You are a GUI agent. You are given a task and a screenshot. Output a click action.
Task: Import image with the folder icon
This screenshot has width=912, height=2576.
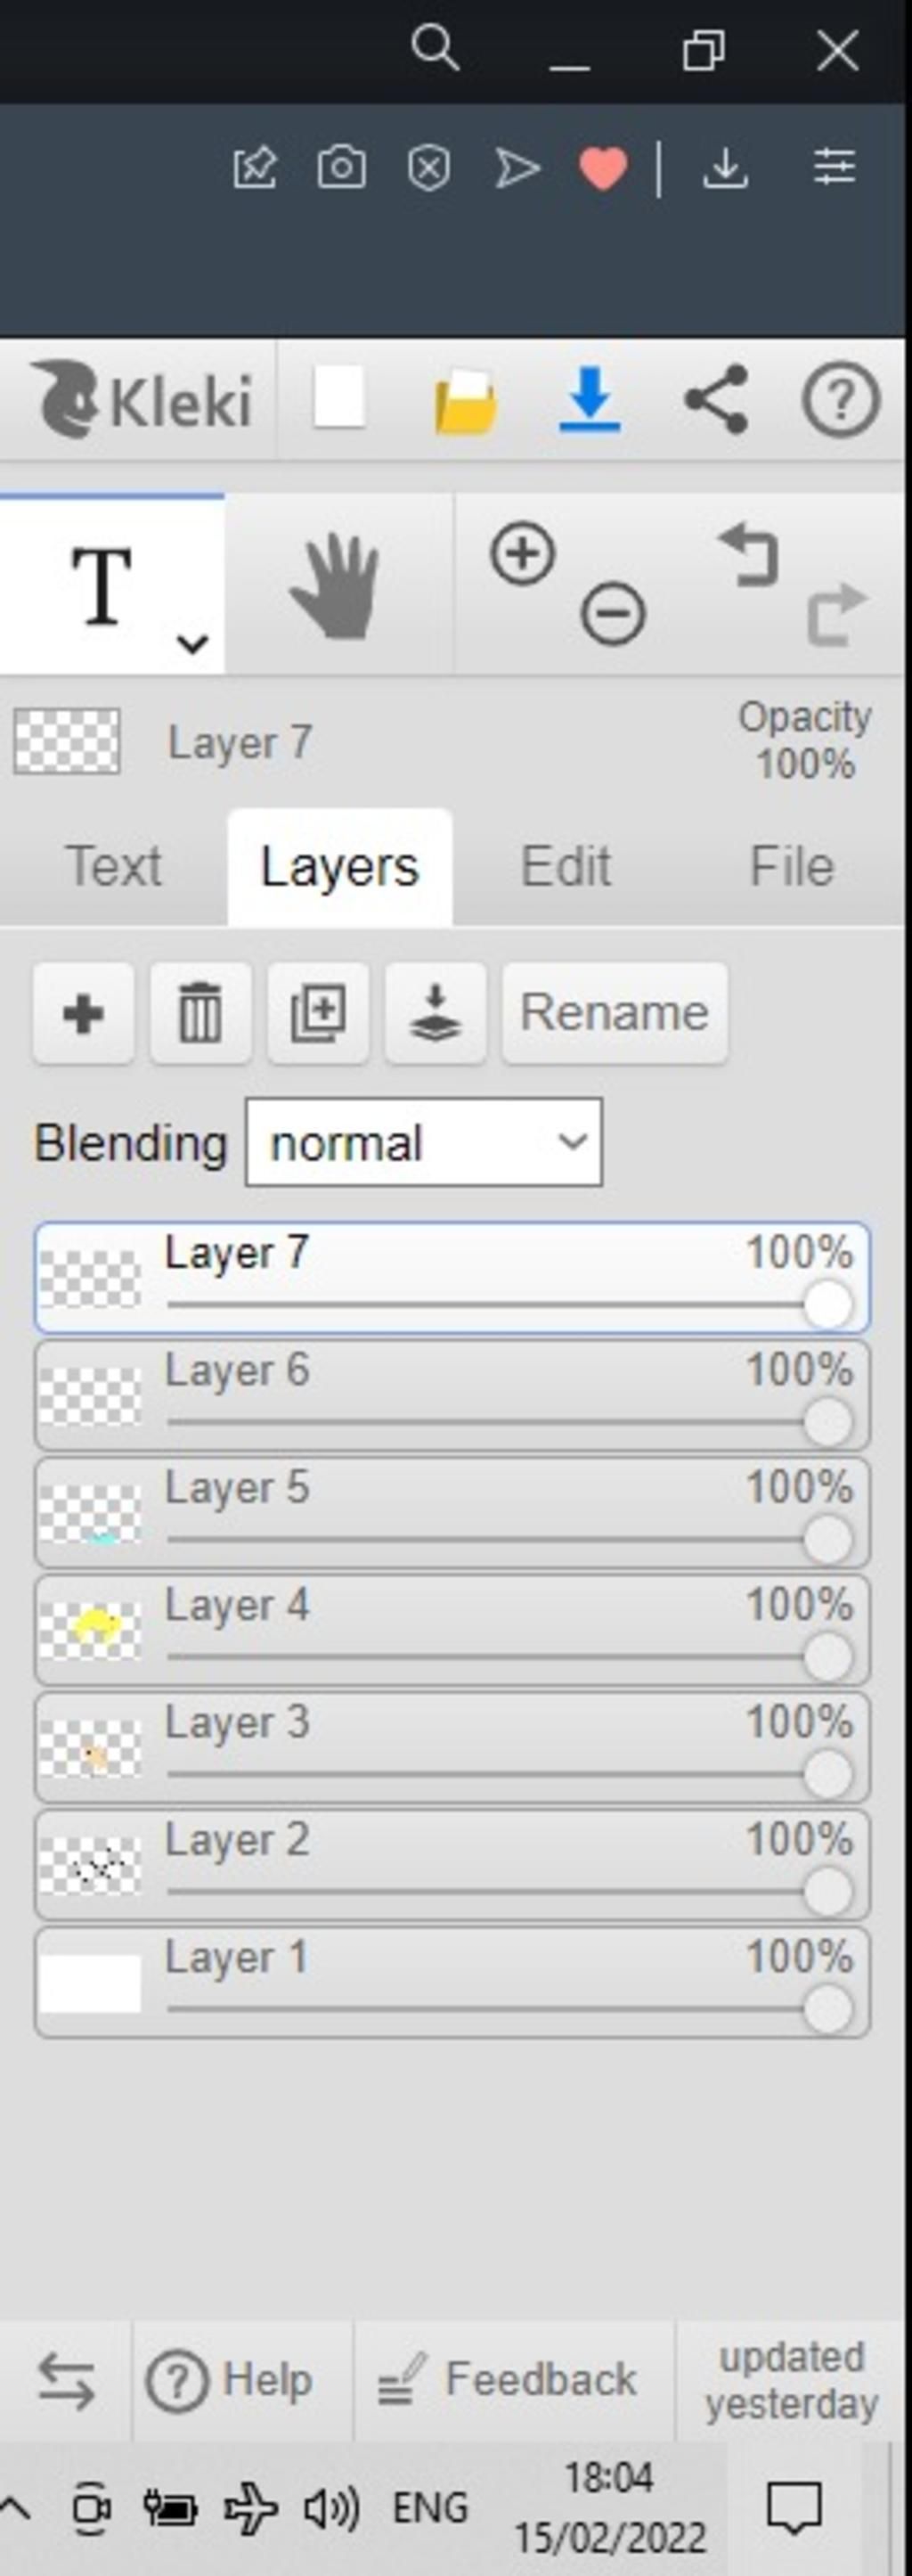point(465,402)
